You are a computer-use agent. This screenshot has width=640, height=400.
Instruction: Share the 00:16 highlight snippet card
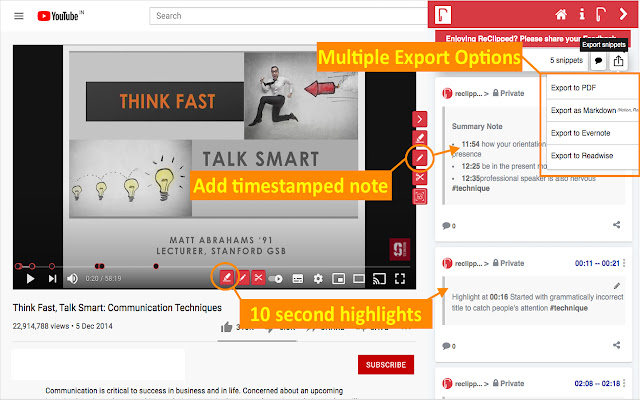pyautogui.click(x=616, y=345)
